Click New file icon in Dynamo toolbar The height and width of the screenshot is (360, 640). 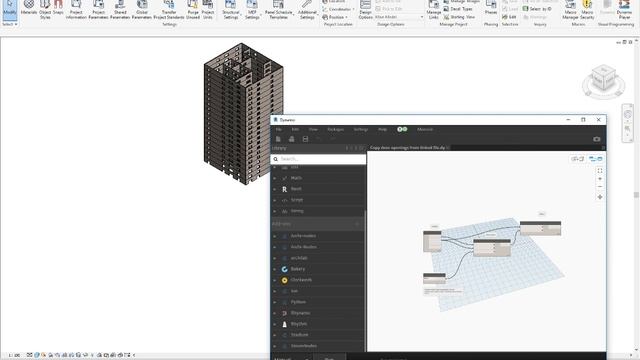click(x=278, y=139)
